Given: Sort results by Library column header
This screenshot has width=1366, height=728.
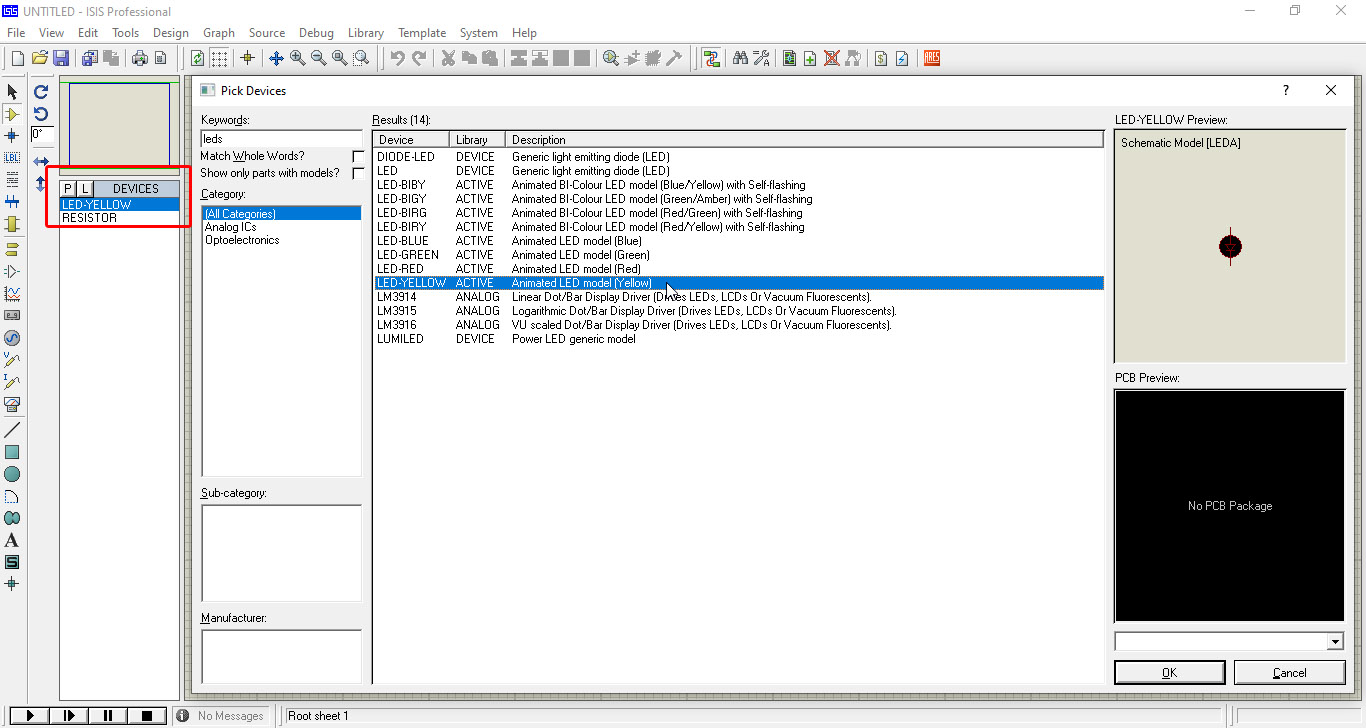Looking at the screenshot, I should (x=476, y=140).
